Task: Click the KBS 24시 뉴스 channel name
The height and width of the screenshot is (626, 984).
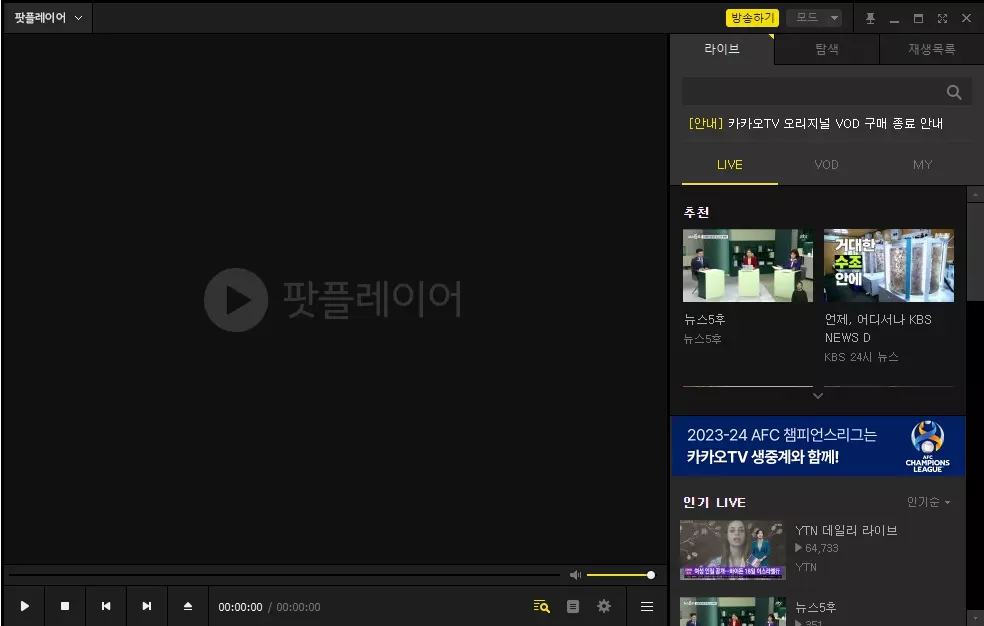Action: click(x=861, y=357)
